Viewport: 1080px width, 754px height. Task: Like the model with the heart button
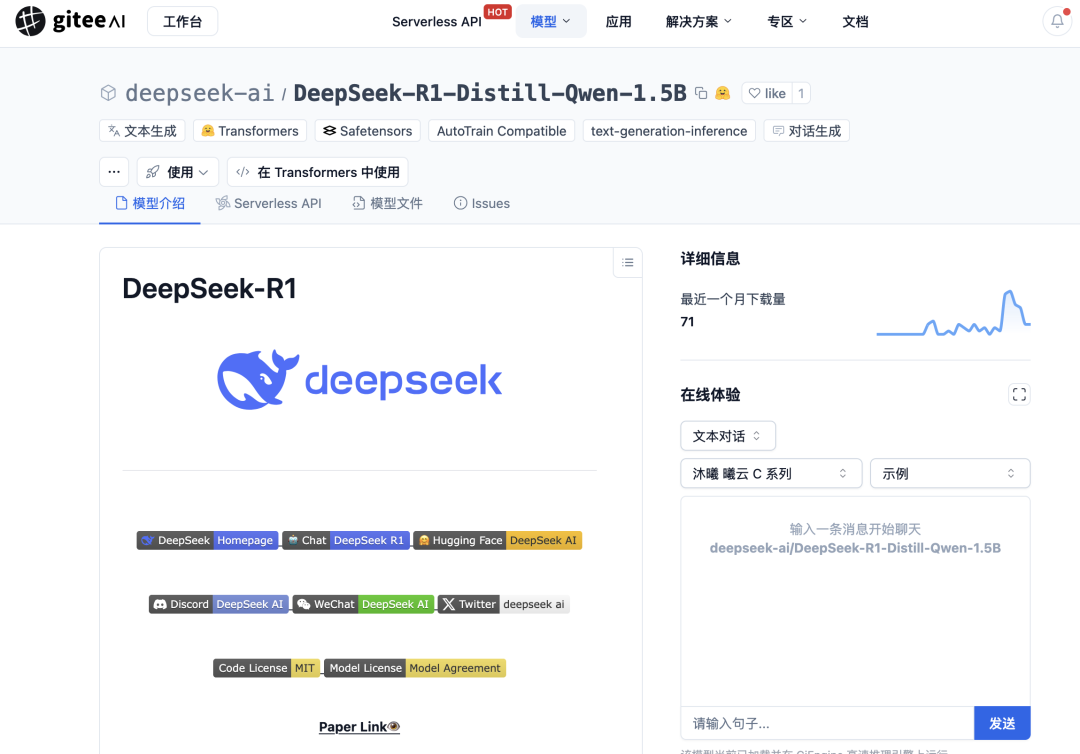pyautogui.click(x=767, y=93)
